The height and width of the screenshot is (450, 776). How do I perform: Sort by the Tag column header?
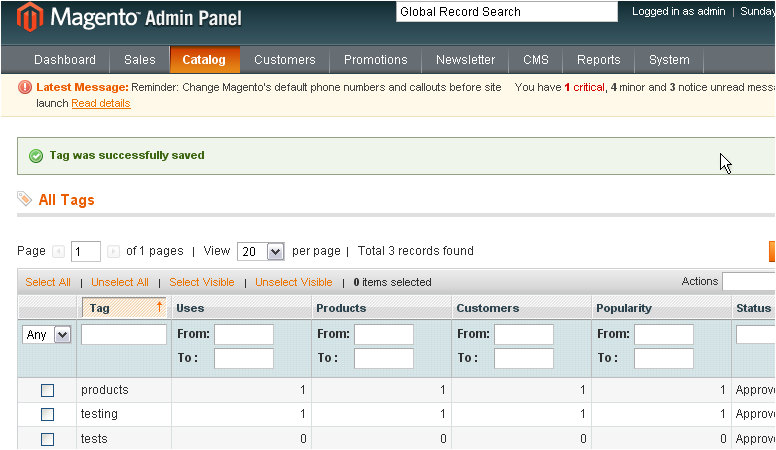coord(124,307)
